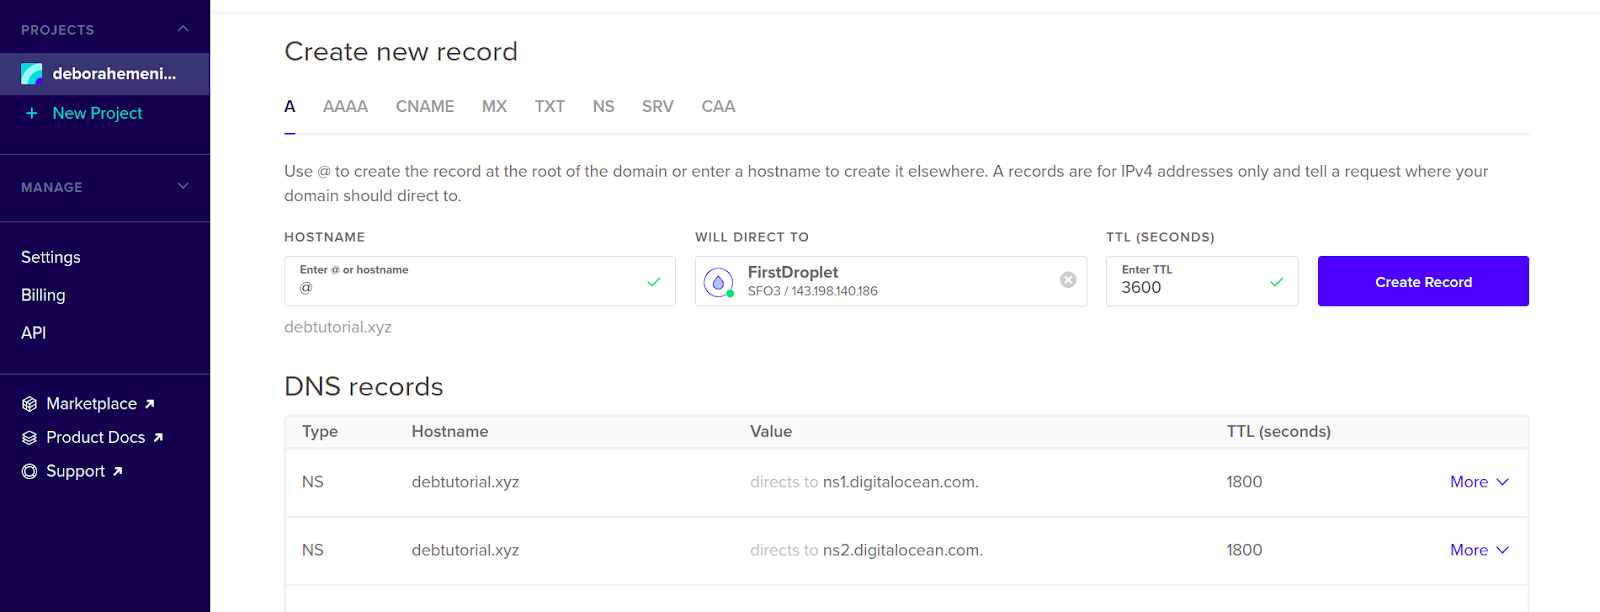Create a New Project link
The width and height of the screenshot is (1600, 612).
coord(97,113)
